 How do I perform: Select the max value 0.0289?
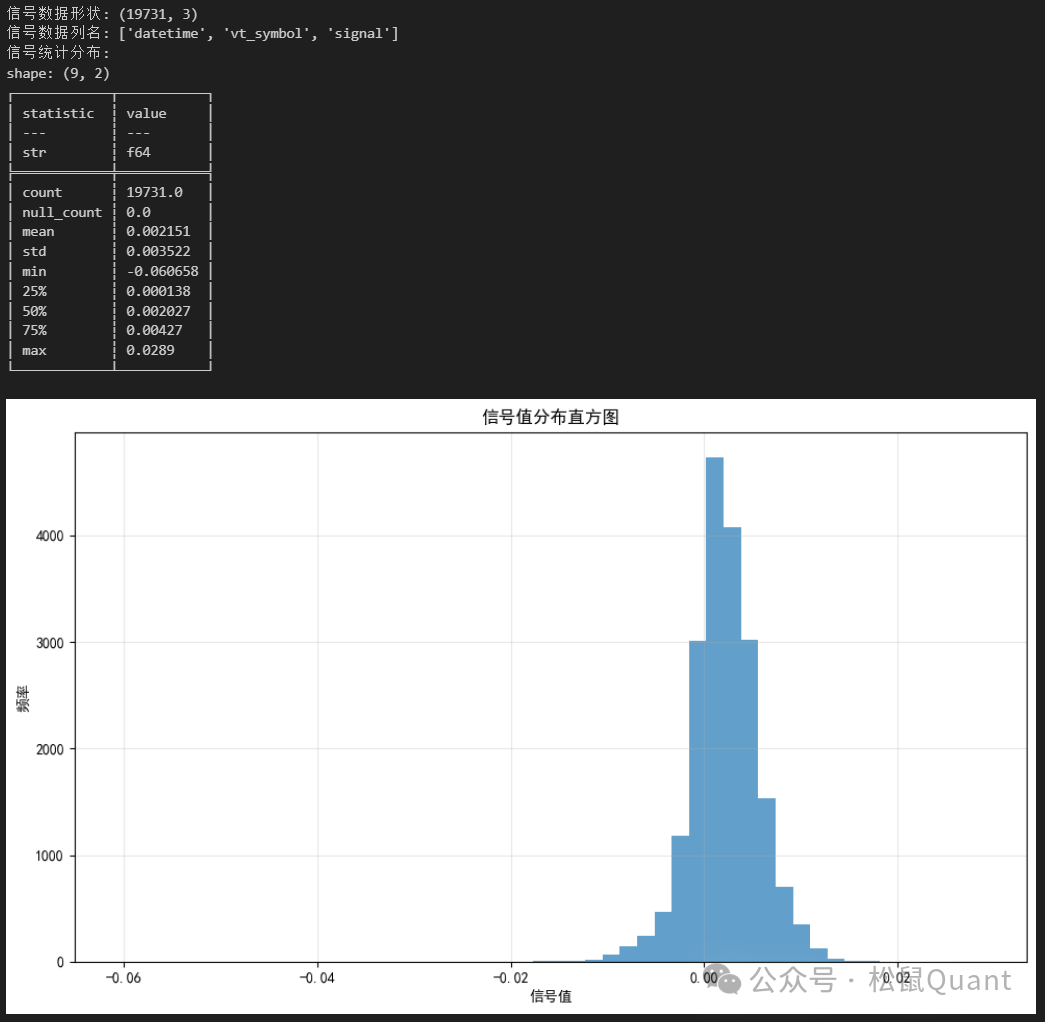coord(150,350)
